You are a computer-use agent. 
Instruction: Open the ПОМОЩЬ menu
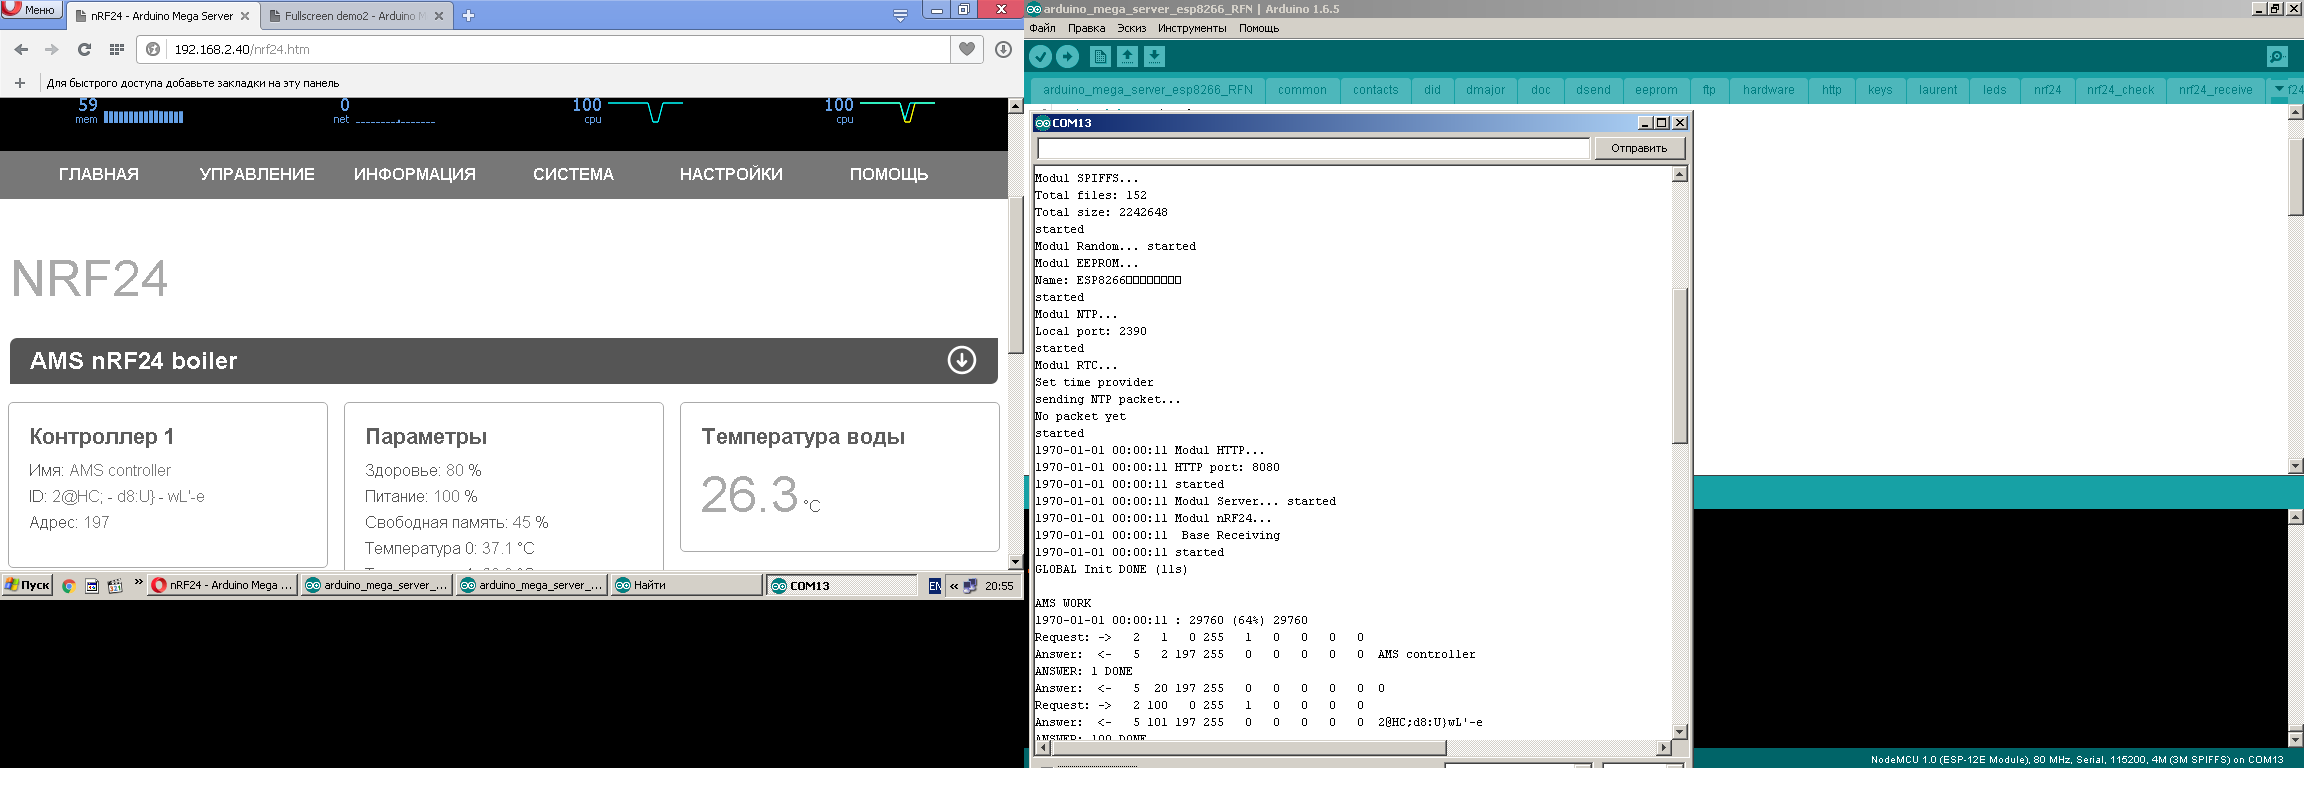click(889, 174)
